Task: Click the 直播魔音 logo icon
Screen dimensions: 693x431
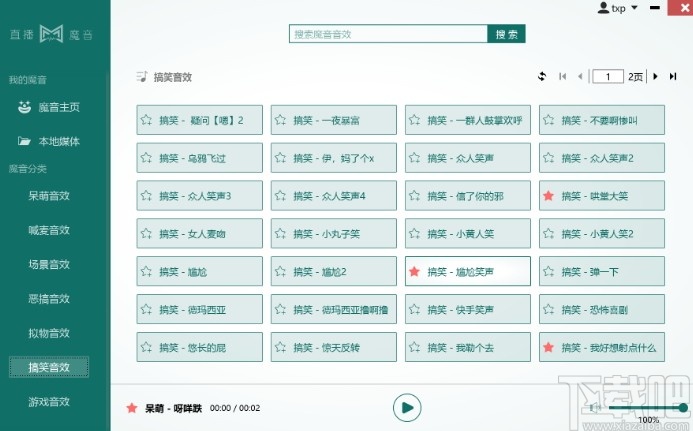Action: click(x=51, y=34)
